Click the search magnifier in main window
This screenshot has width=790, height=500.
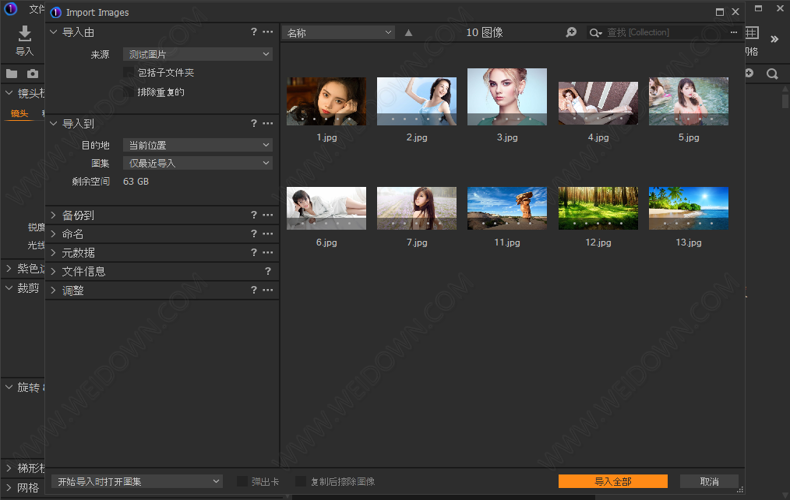[x=772, y=74]
